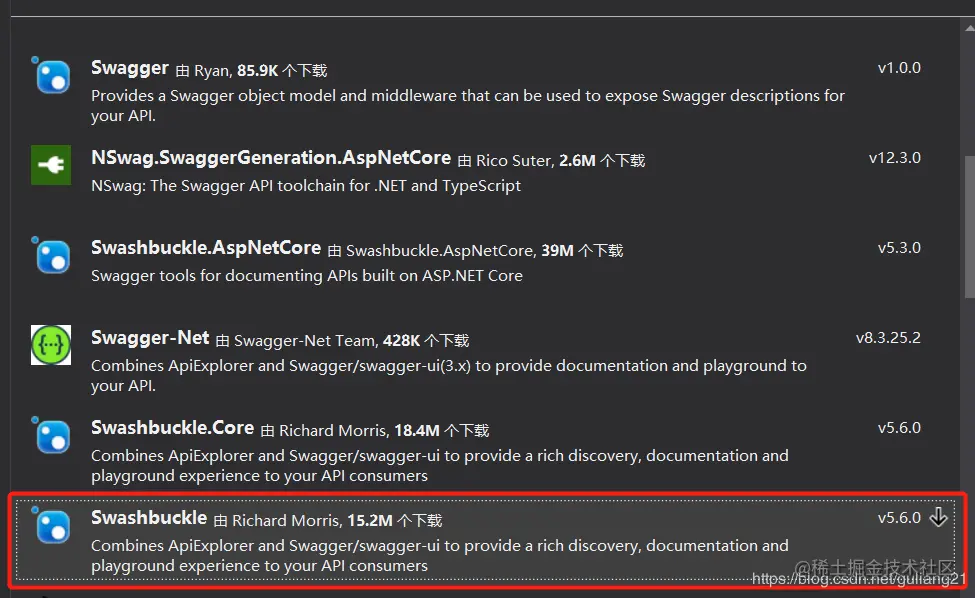This screenshot has height=598, width=975.
Task: Click the Swashbuckle.Core package icon
Action: pos(50,435)
